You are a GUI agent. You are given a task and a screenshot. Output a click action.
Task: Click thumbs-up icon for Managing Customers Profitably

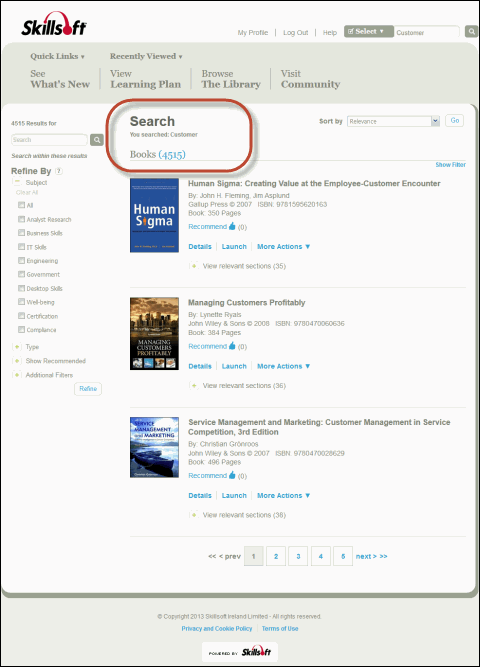pyautogui.click(x=232, y=346)
